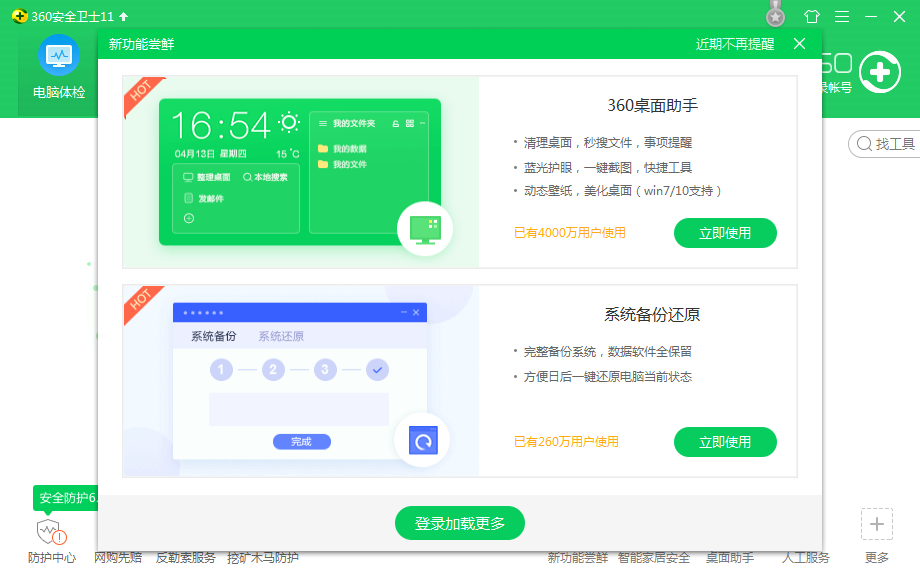Screen dimensions: 920x580
Task: Click 完整备份系统，数据软件全保留 text
Action: [x=608, y=352]
